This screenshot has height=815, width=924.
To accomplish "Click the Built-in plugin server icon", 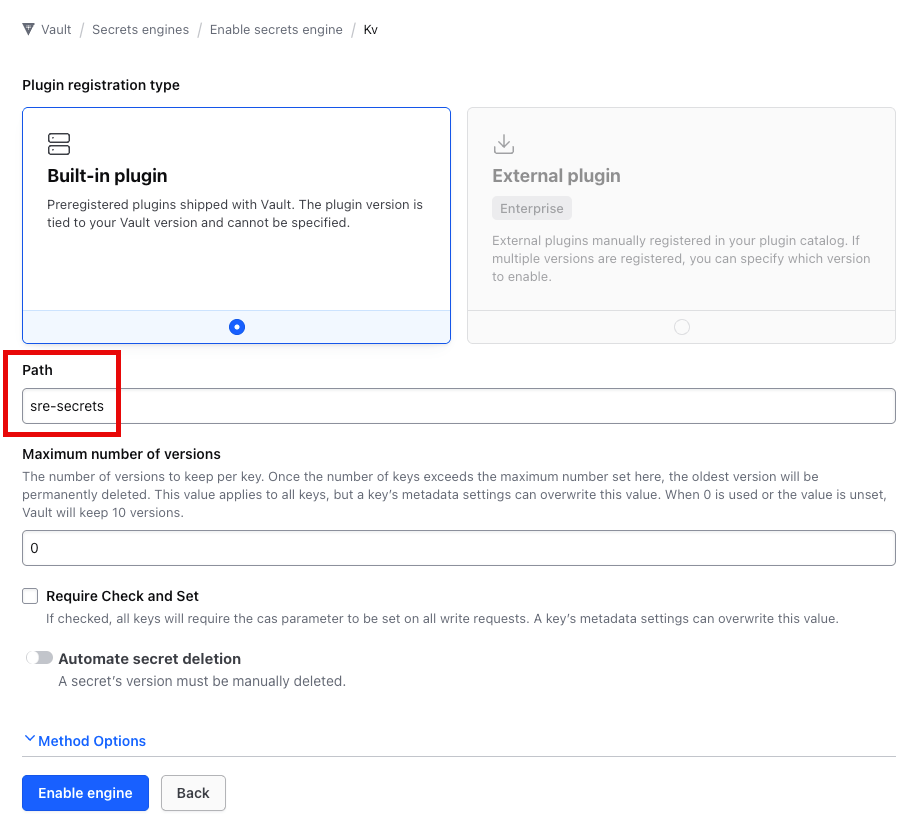I will pyautogui.click(x=59, y=144).
